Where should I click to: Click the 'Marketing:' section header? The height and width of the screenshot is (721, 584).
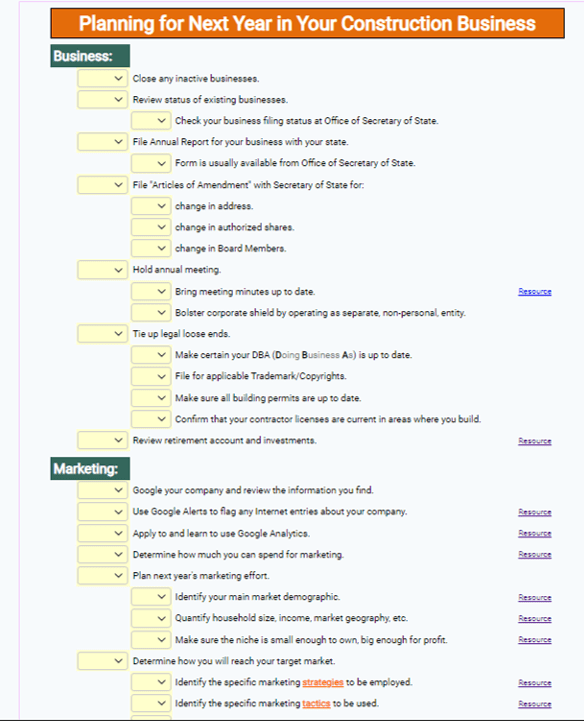(90, 469)
